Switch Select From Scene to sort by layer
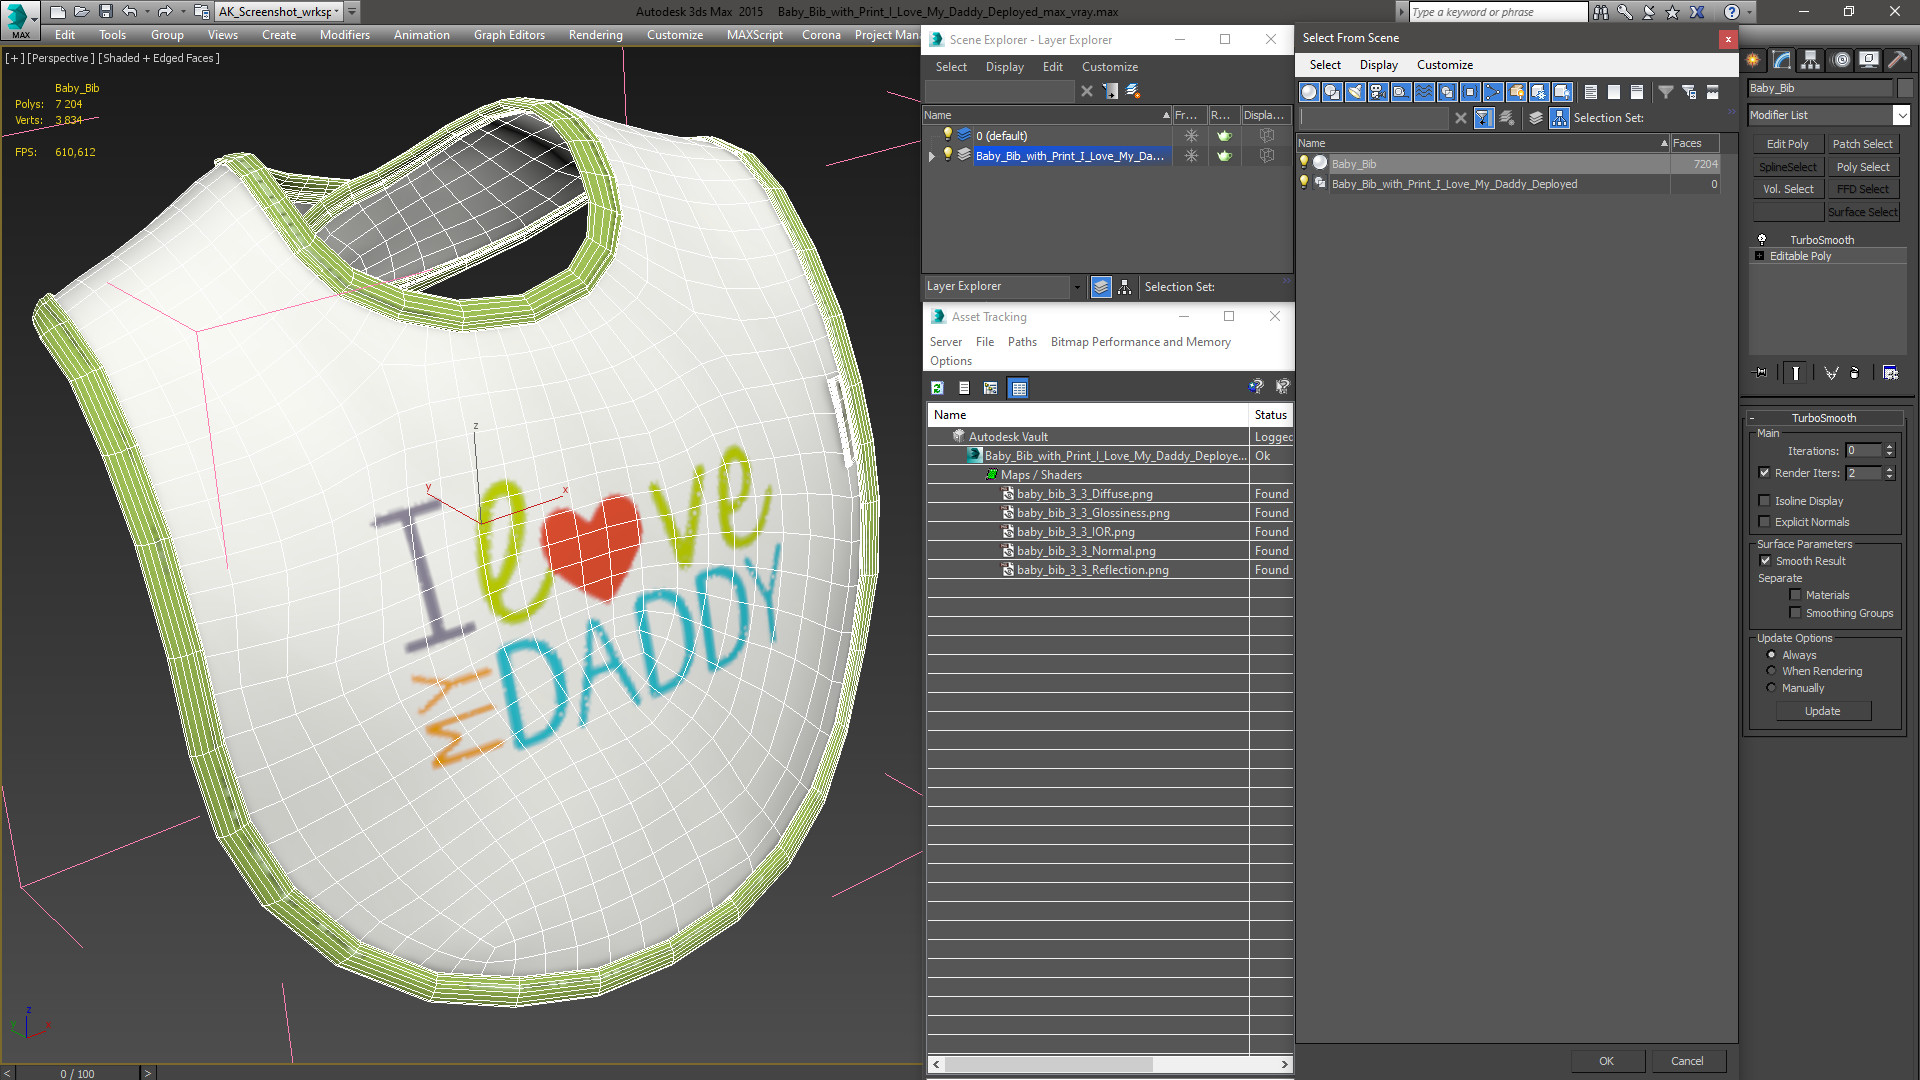1920x1080 pixels. click(1536, 118)
